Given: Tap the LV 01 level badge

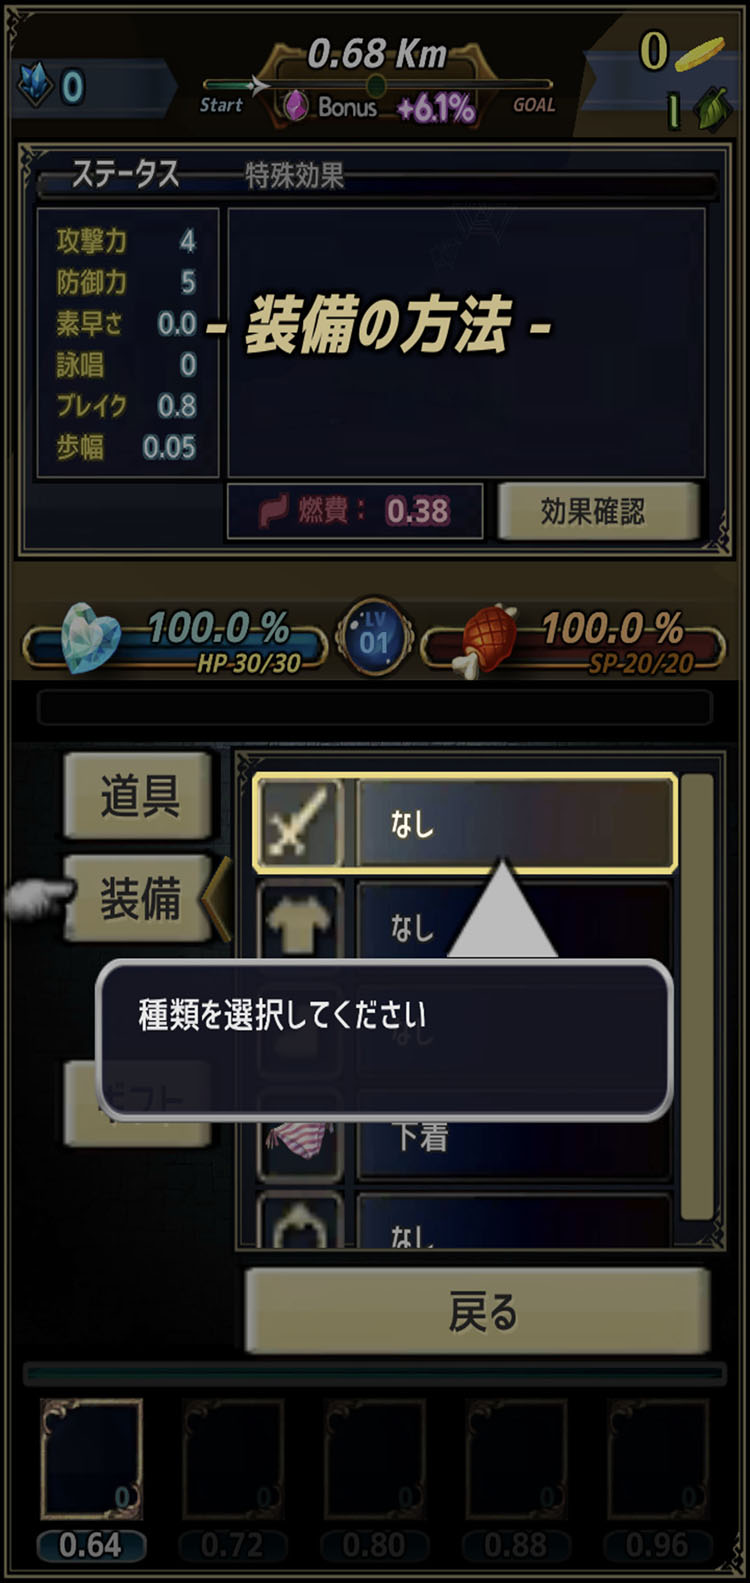Looking at the screenshot, I should point(375,636).
